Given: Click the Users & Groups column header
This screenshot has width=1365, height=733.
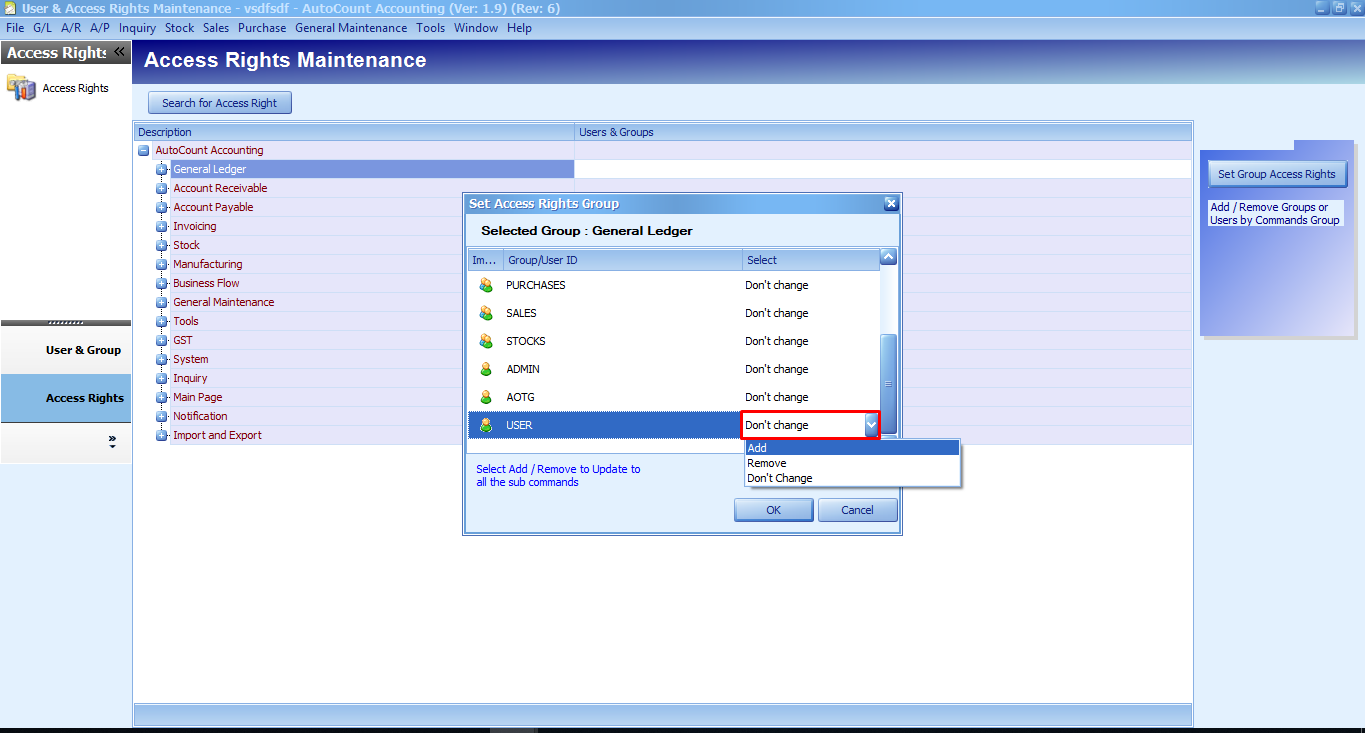Looking at the screenshot, I should click(884, 132).
